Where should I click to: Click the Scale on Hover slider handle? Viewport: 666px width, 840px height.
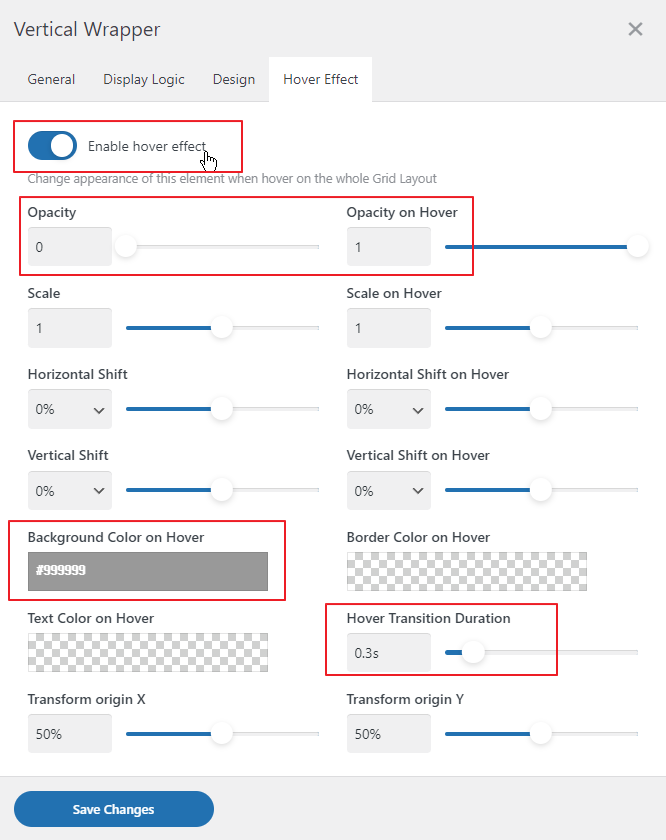click(x=541, y=327)
